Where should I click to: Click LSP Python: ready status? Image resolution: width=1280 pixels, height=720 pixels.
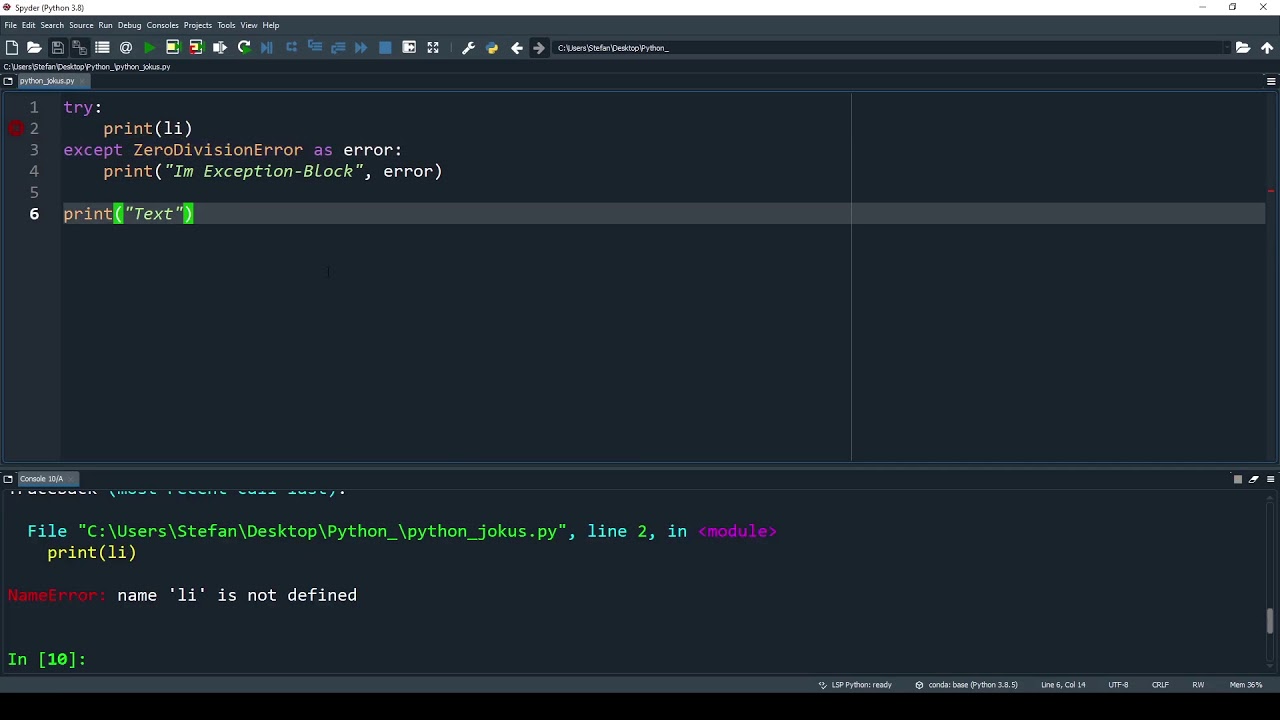(x=856, y=685)
